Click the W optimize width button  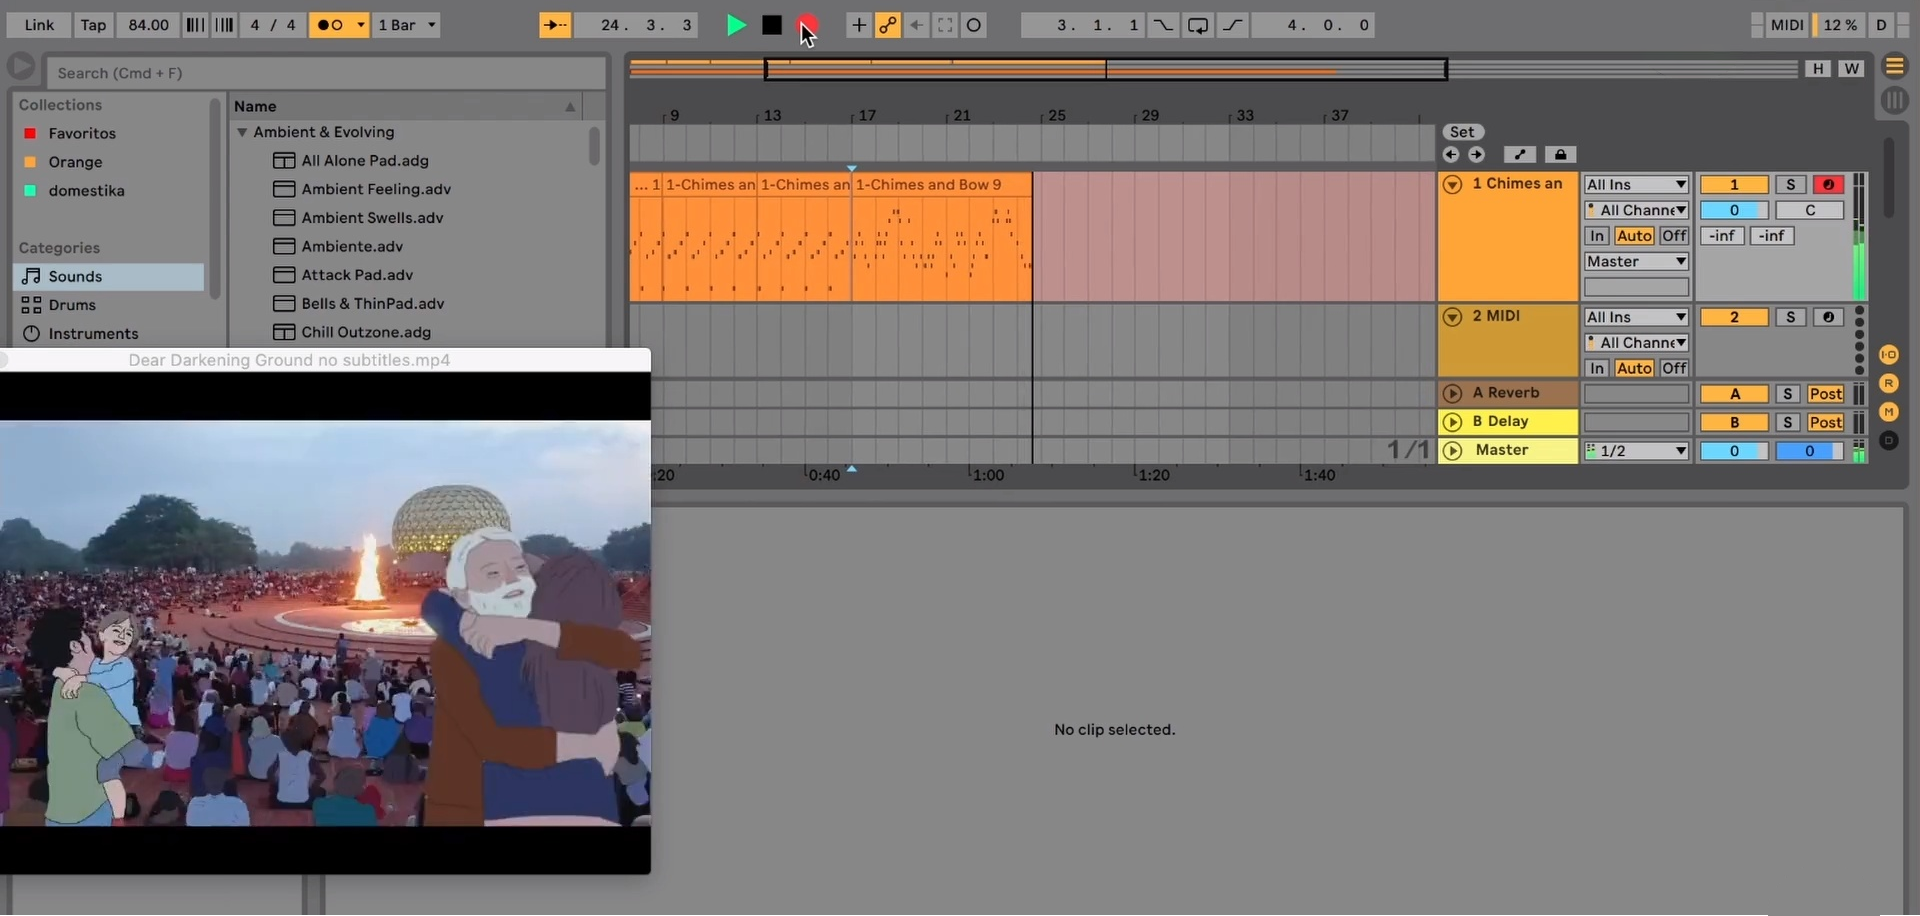click(x=1852, y=69)
